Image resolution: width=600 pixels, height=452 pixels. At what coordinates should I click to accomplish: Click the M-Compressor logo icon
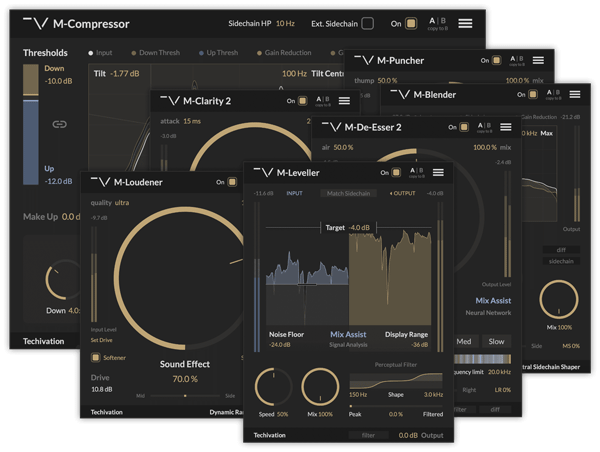(36, 23)
